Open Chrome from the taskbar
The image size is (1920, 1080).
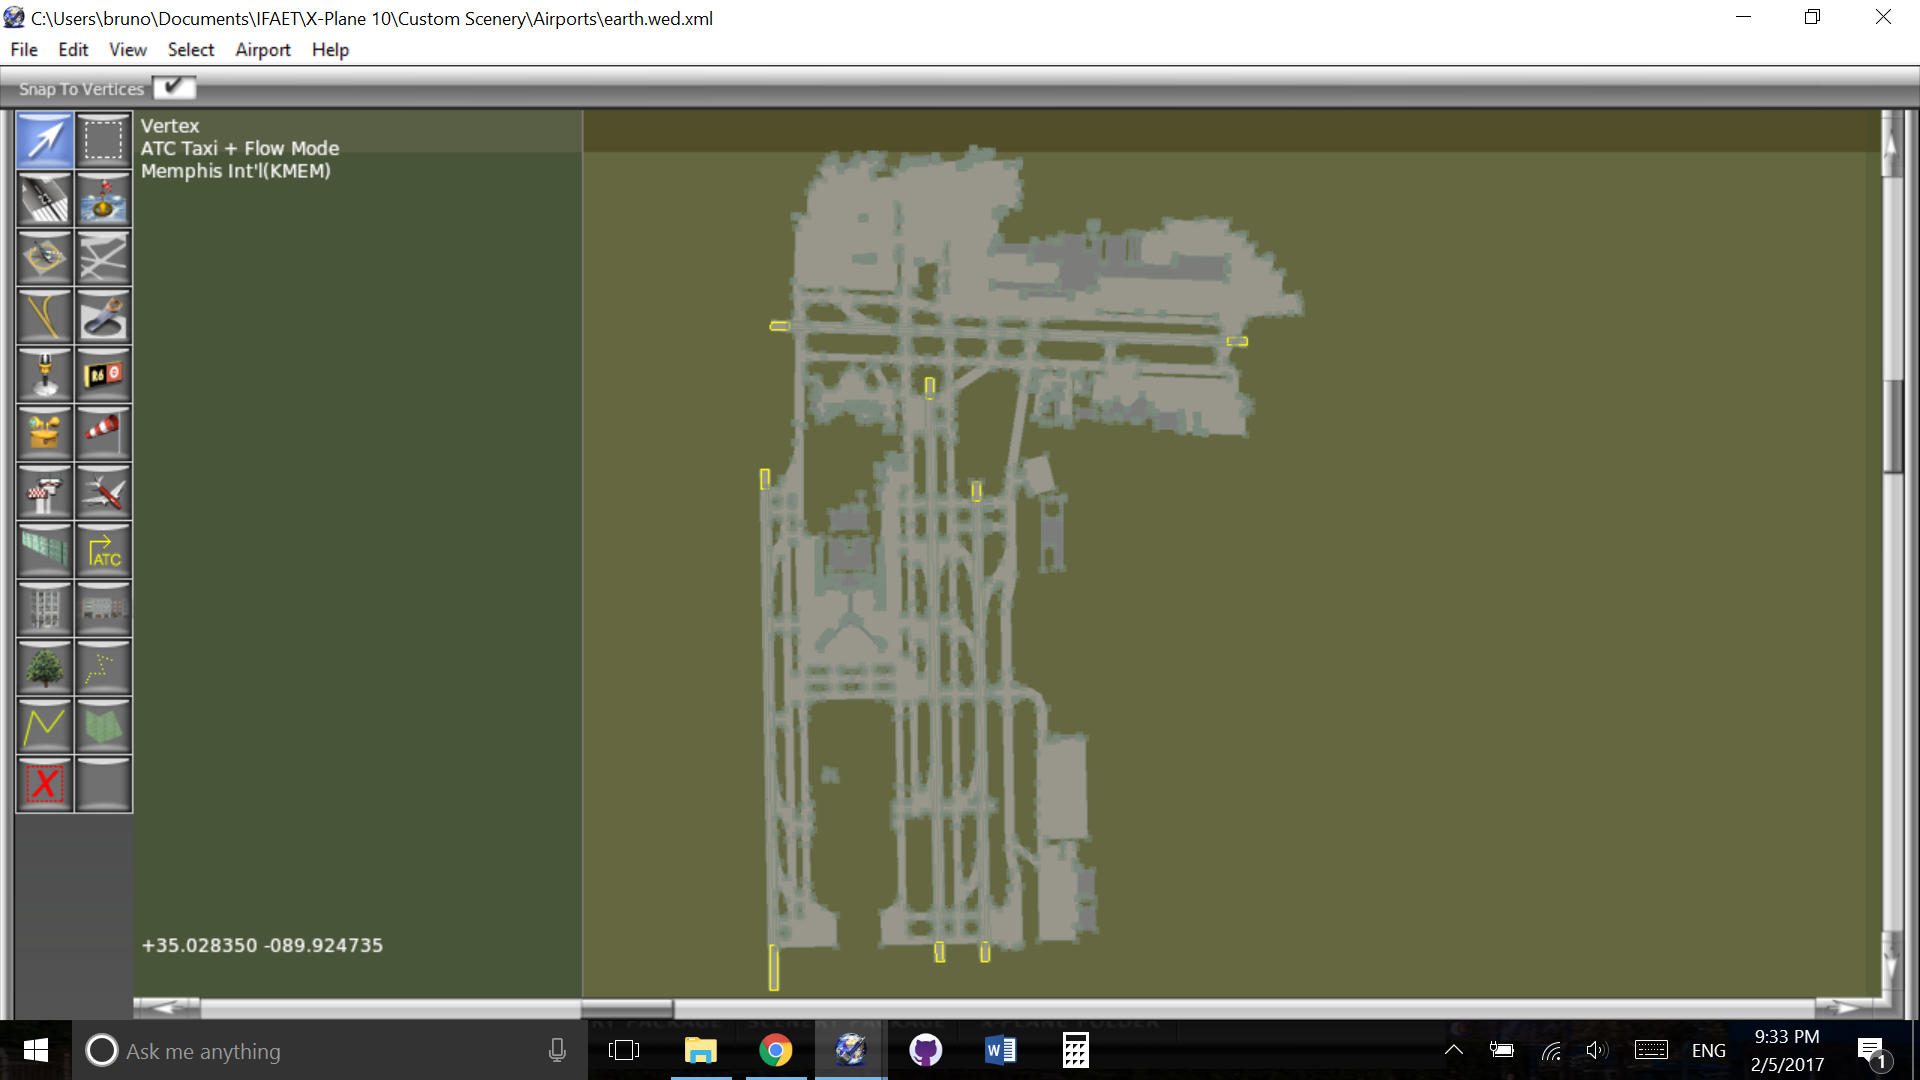[775, 1051]
